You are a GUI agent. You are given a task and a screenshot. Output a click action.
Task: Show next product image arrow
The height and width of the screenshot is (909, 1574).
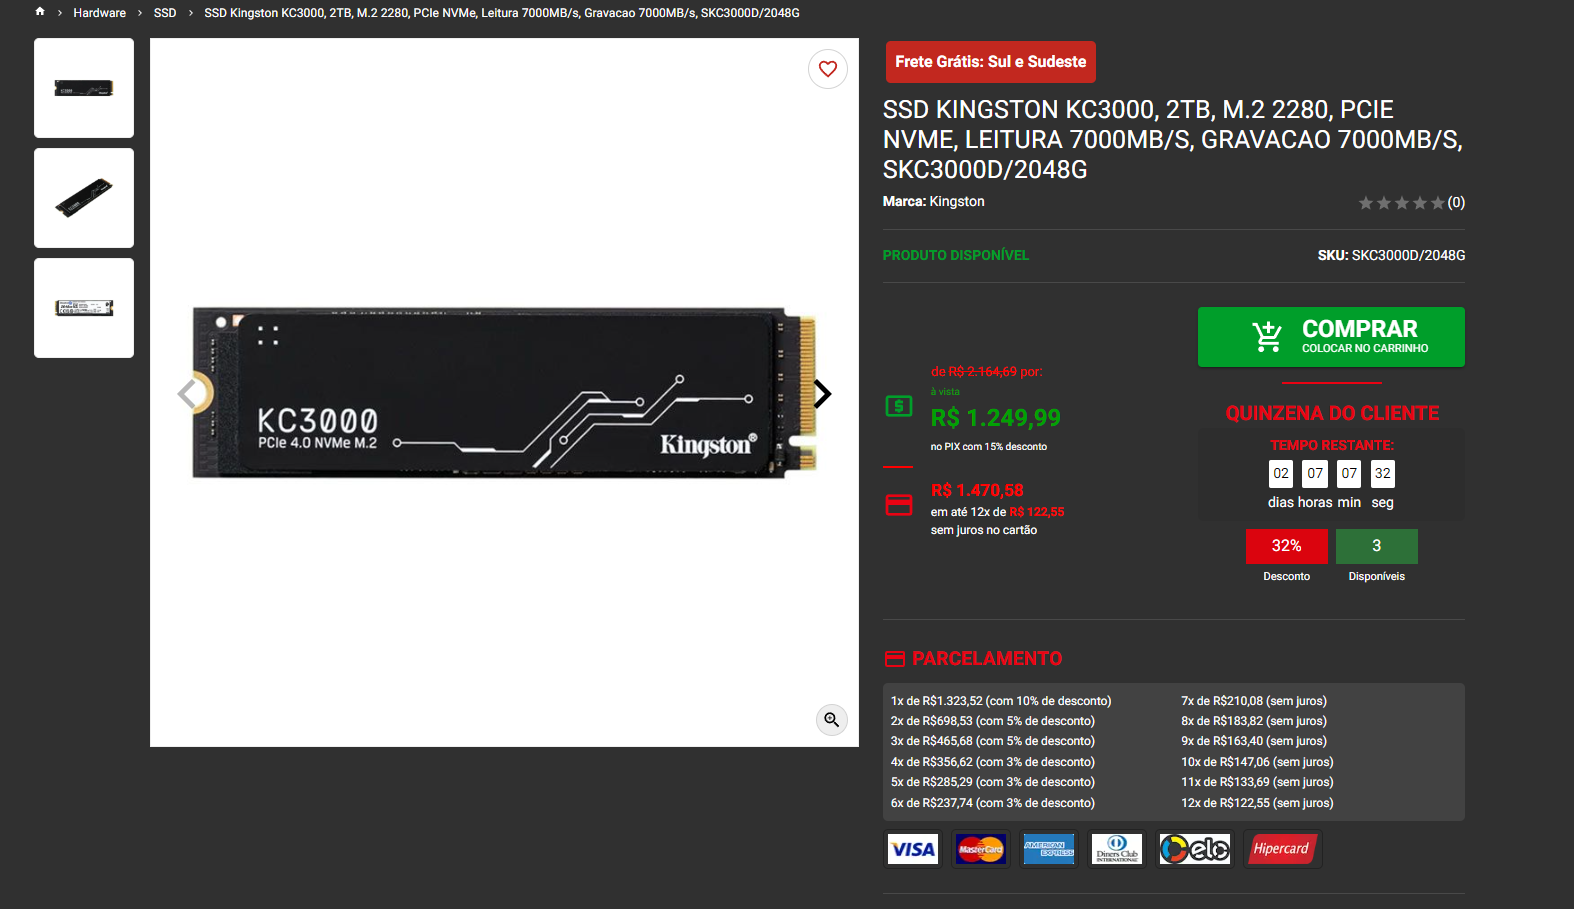822,394
